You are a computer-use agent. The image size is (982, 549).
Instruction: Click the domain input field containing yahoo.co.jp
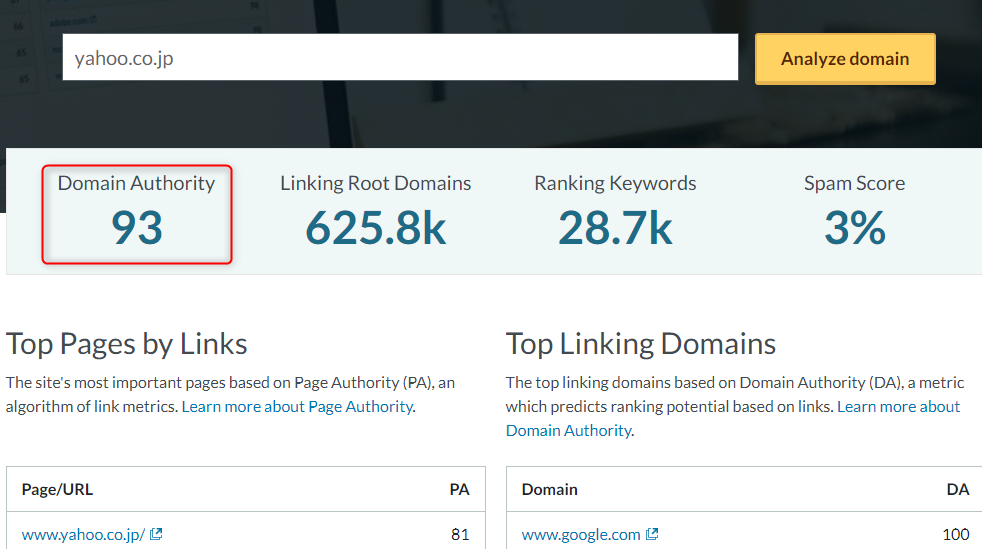[x=400, y=57]
